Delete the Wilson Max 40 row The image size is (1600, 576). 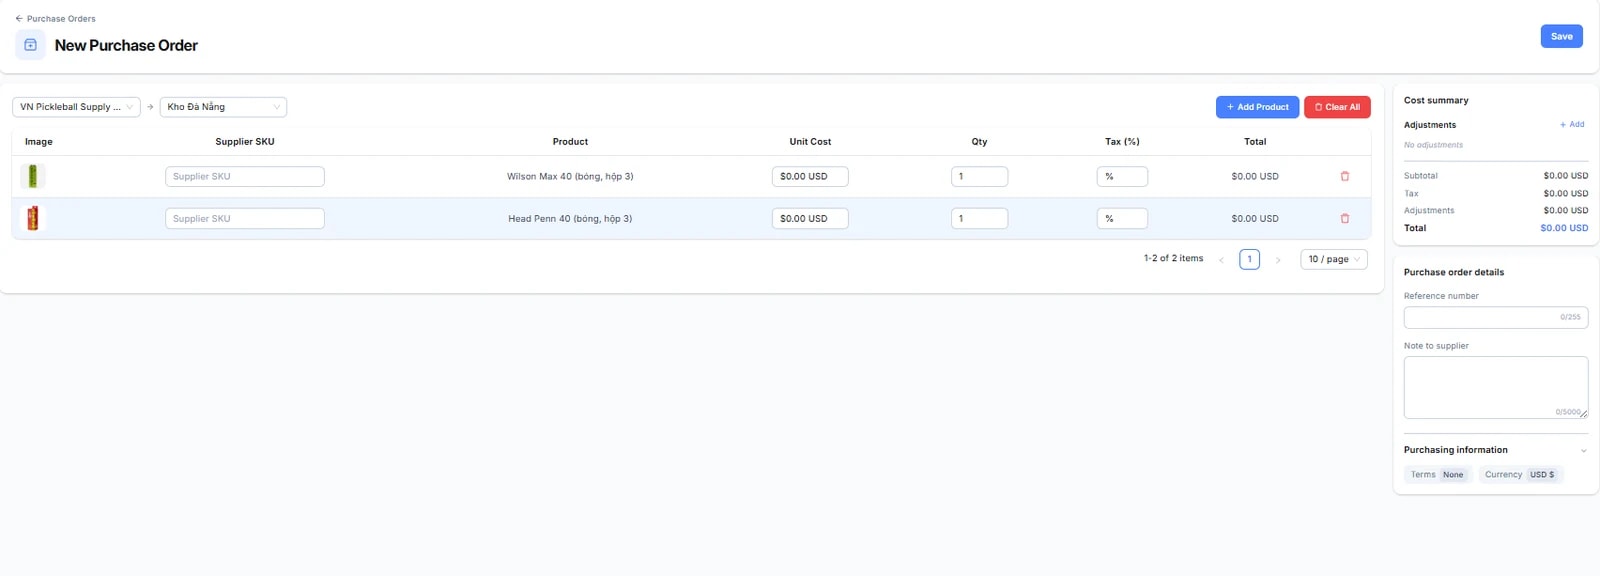[1345, 176]
